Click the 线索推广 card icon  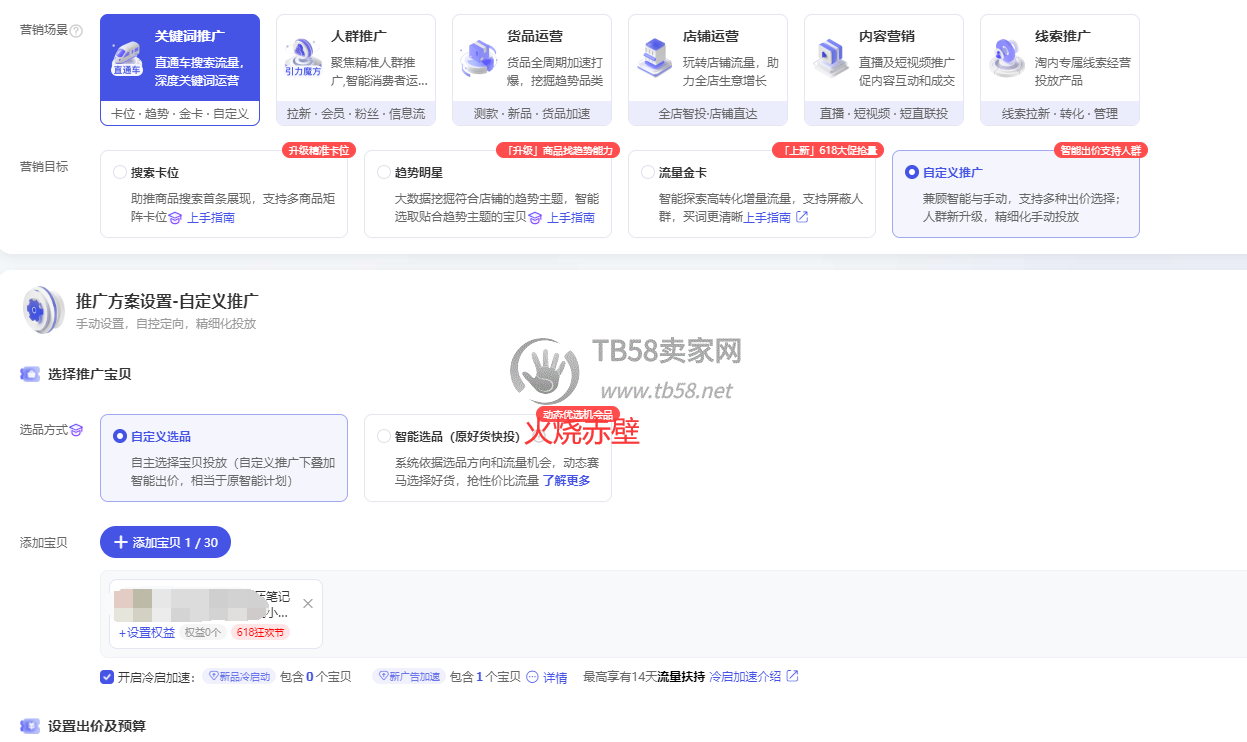[x=1007, y=58]
